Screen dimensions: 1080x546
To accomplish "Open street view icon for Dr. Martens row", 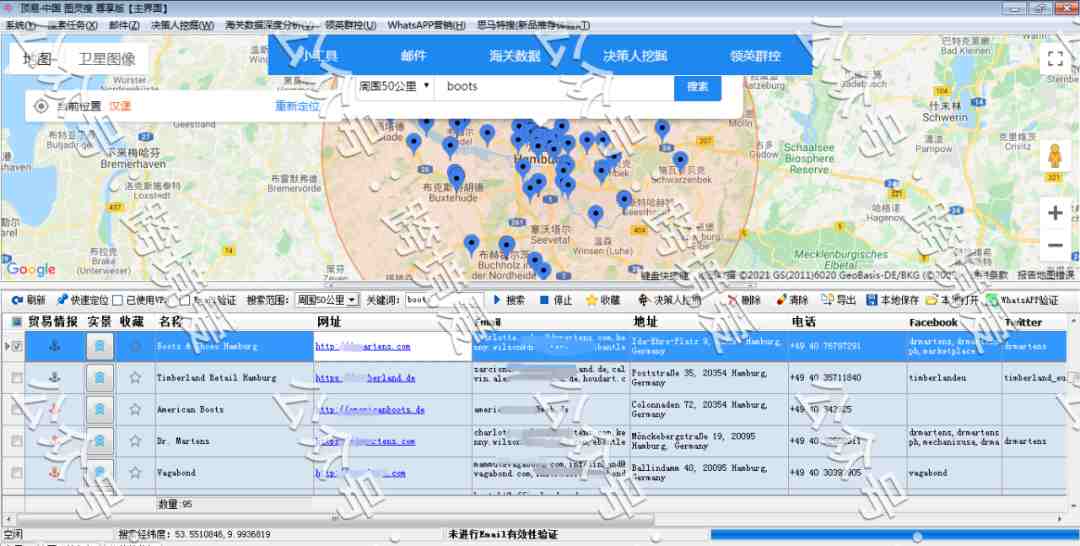I will (x=100, y=441).
